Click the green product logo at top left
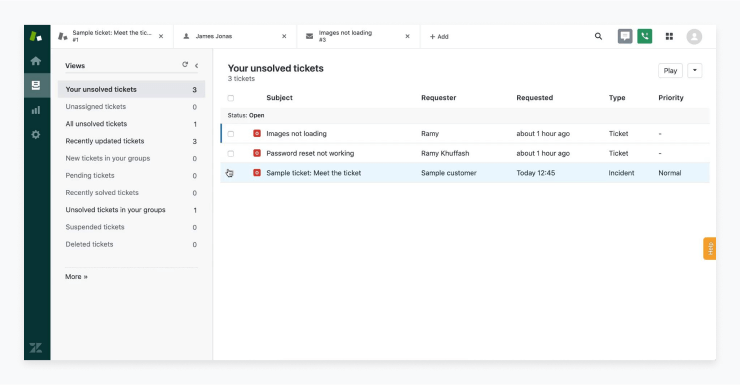The height and width of the screenshot is (385, 740). coord(36,36)
